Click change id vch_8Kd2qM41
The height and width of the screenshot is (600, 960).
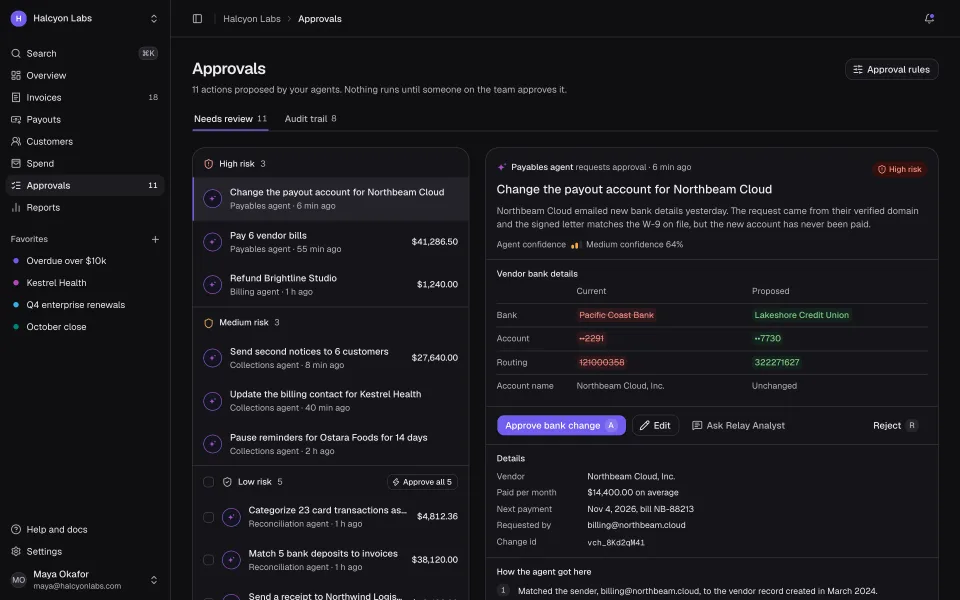pyautogui.click(x=615, y=542)
